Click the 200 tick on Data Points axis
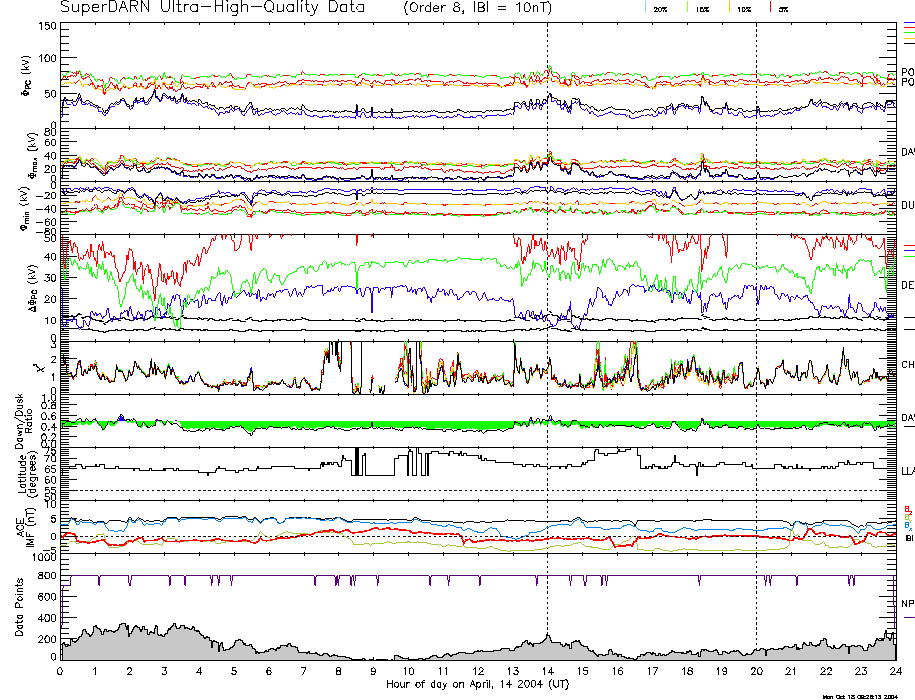915x700 pixels. (x=48, y=639)
